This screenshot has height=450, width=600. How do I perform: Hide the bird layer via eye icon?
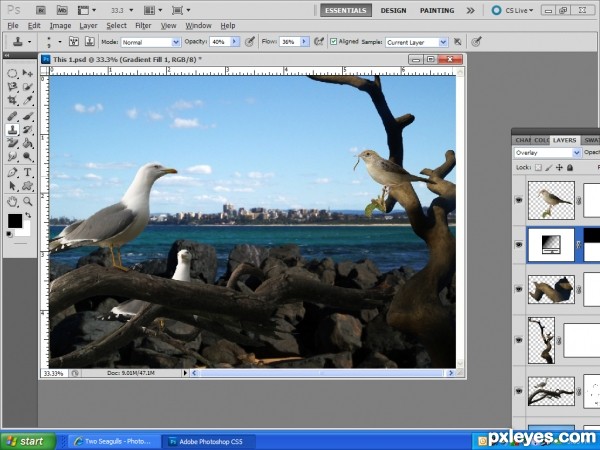click(x=518, y=200)
